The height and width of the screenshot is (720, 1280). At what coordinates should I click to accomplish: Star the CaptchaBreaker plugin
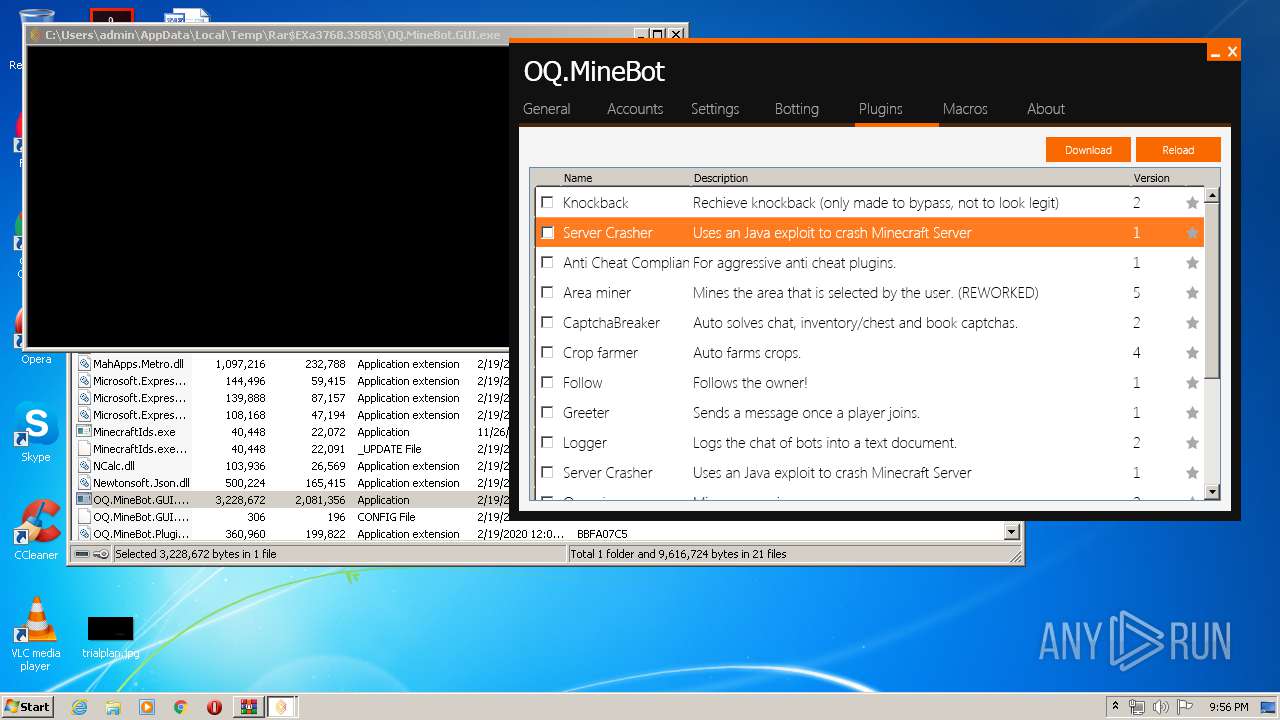pyautogui.click(x=1192, y=323)
